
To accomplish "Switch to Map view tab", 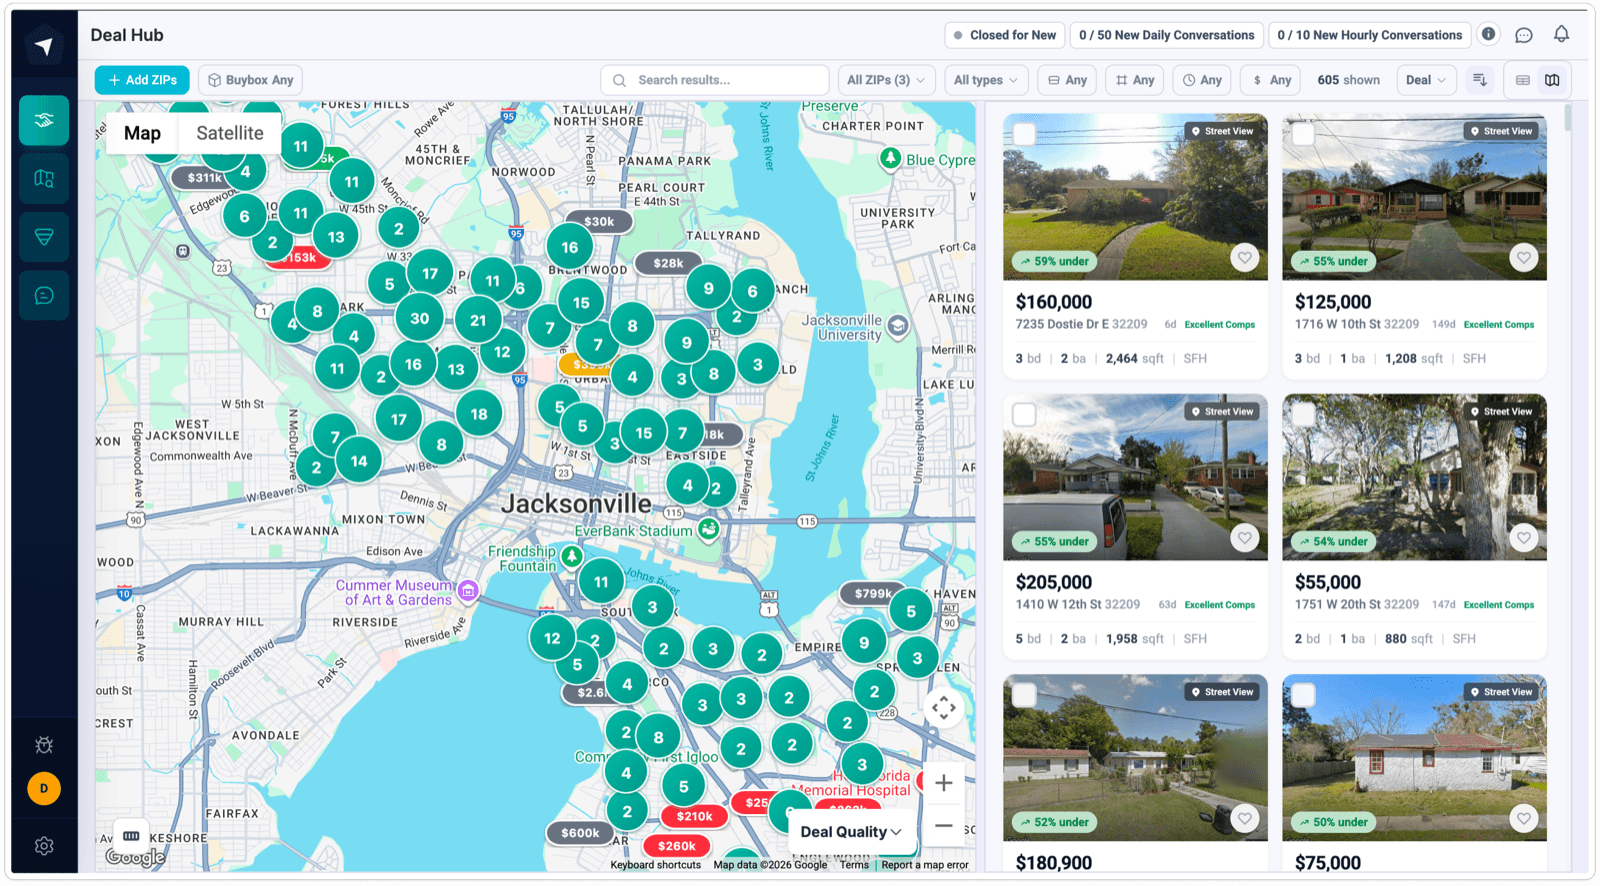I will tap(142, 133).
